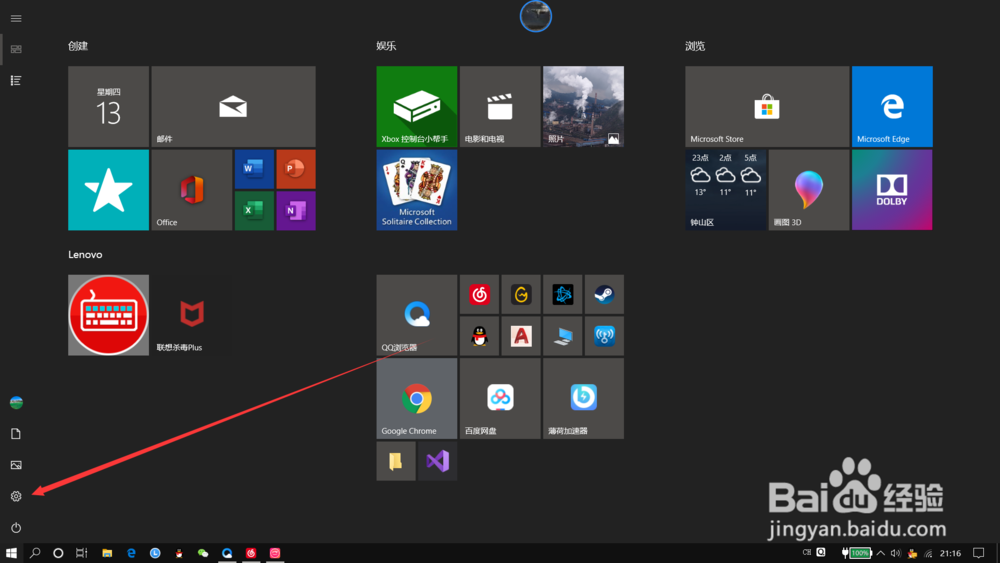Open taskbar Search magnifier

[35, 553]
